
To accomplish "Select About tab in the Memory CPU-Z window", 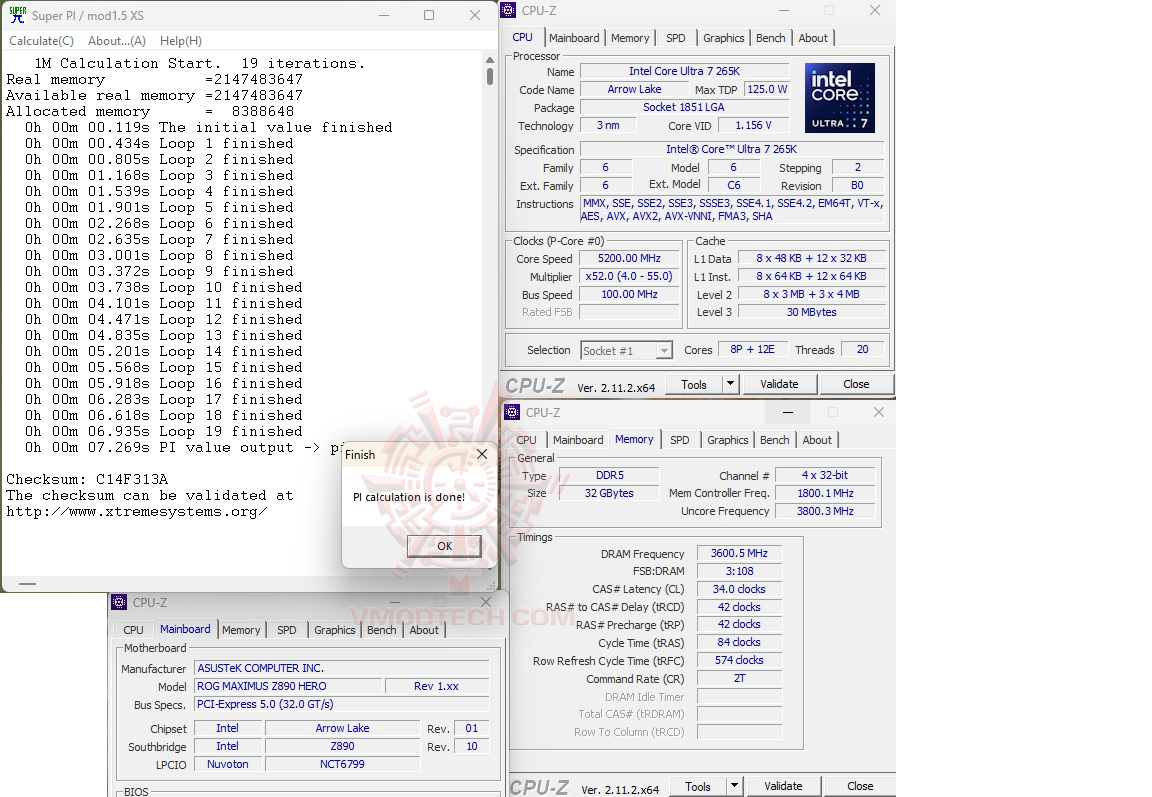I will pos(817,440).
